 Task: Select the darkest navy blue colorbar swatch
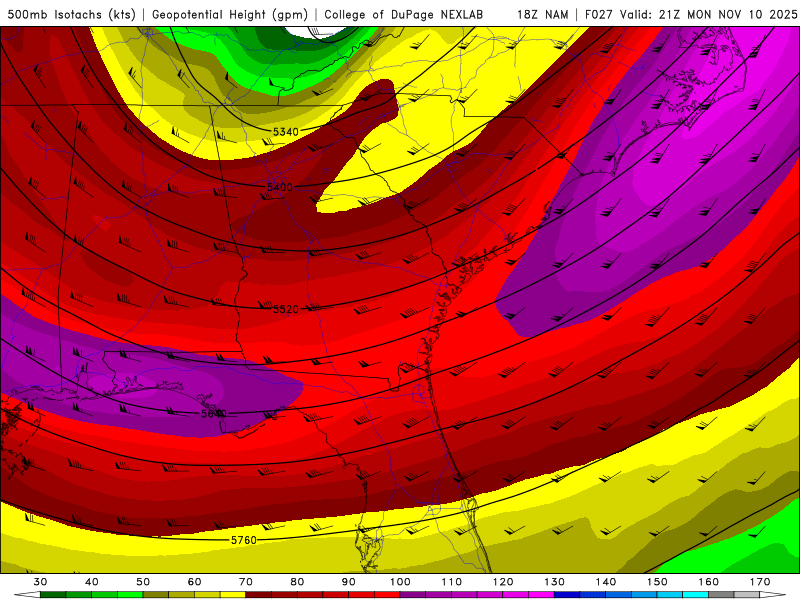tap(567, 594)
